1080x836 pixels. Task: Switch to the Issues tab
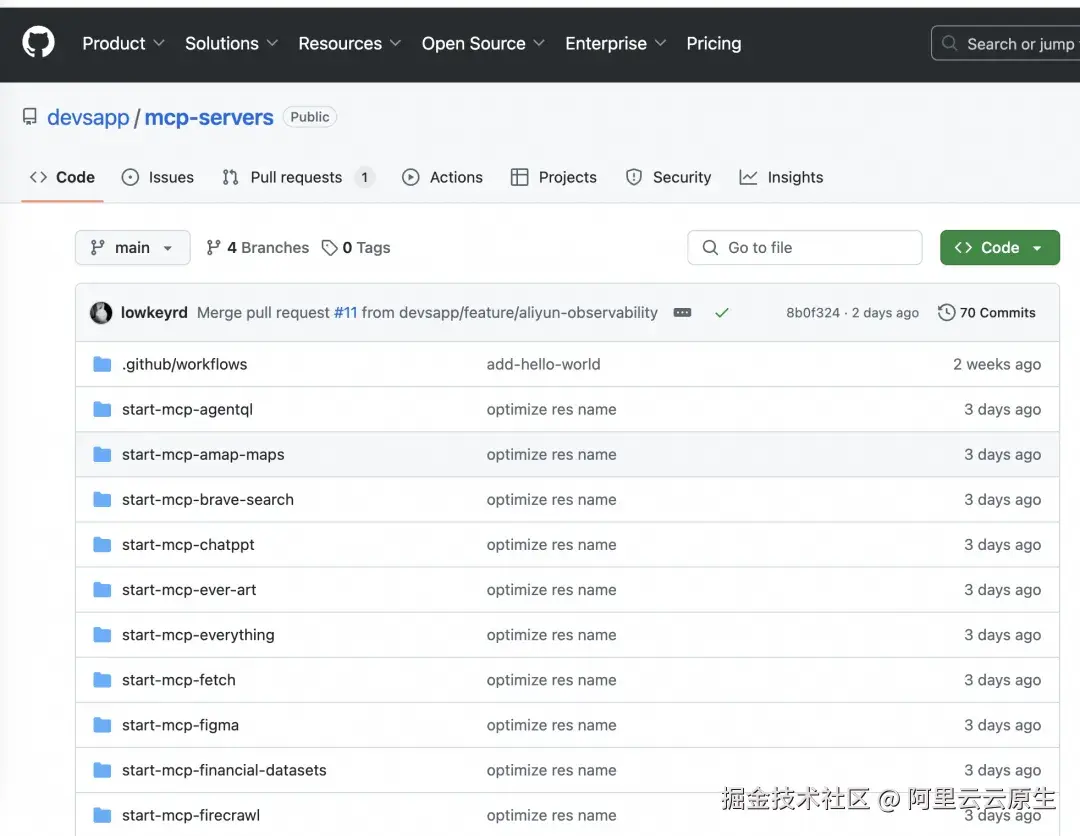(x=158, y=177)
